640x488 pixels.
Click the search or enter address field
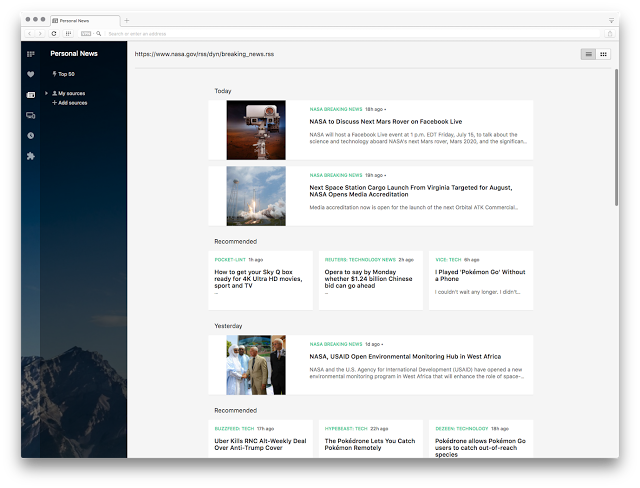coord(353,34)
